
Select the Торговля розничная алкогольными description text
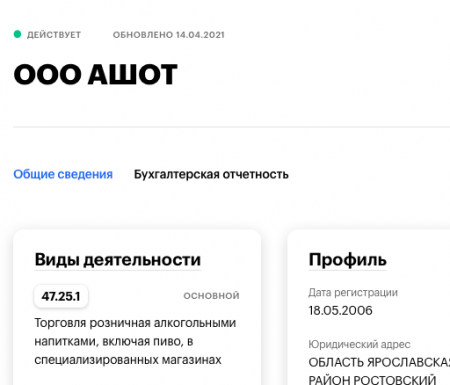[x=135, y=341]
